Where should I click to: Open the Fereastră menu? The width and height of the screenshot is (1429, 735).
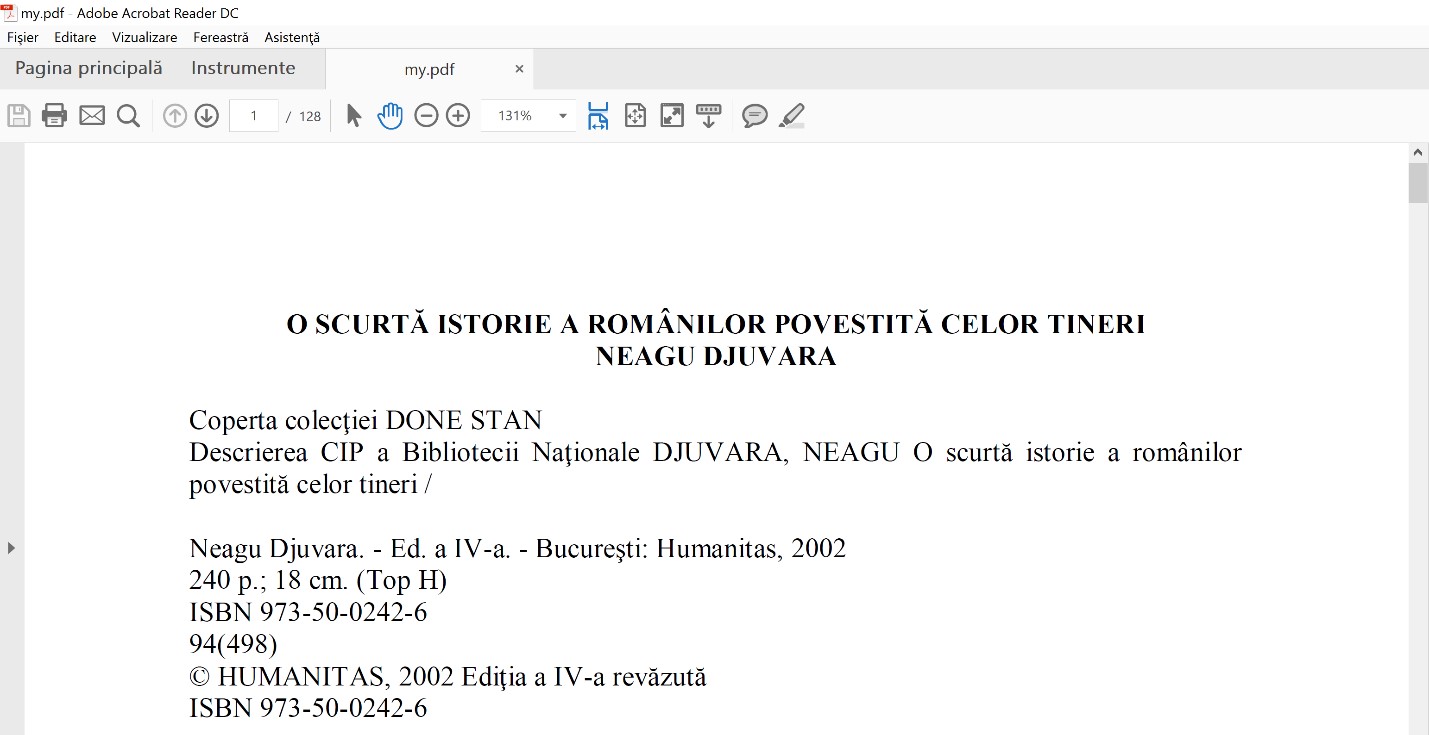221,37
